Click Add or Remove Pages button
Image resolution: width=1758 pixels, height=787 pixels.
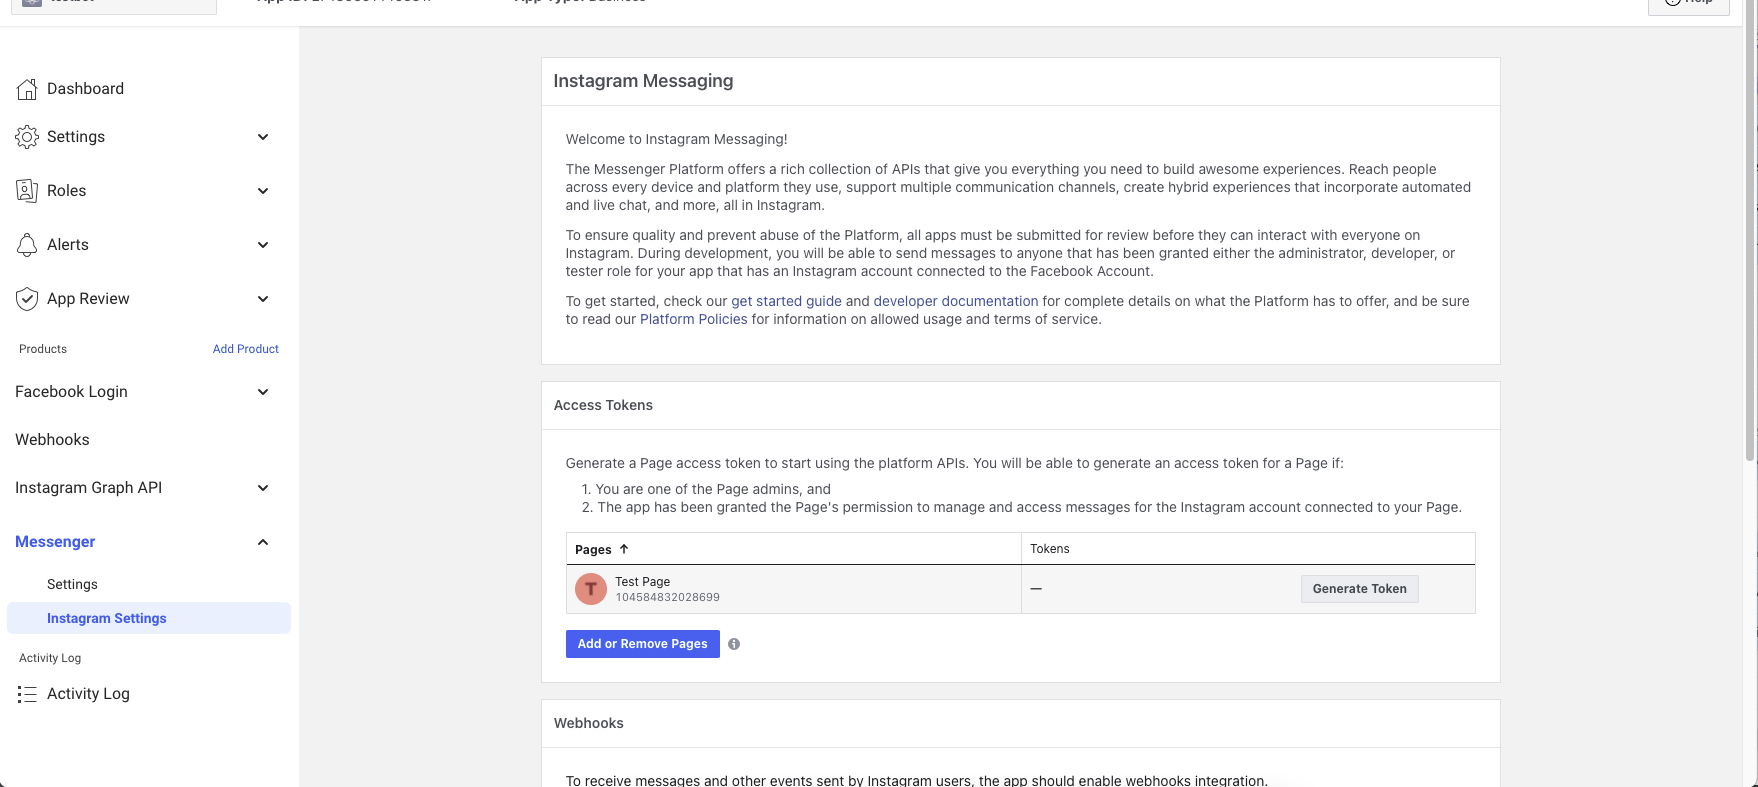point(642,644)
